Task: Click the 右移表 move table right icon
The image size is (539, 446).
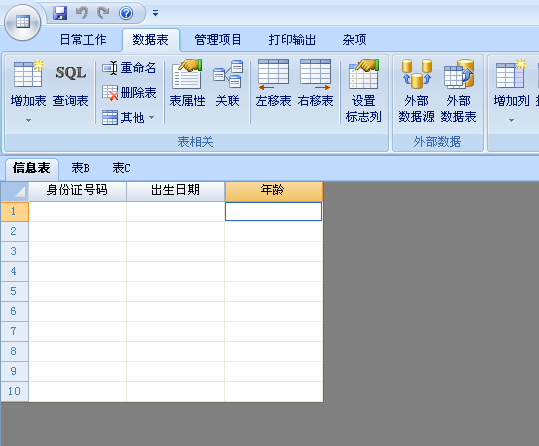Action: click(315, 74)
